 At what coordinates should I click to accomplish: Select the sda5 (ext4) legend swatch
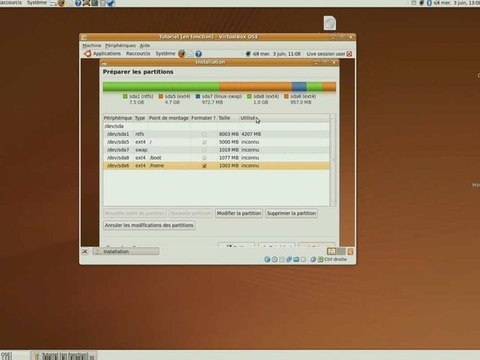[x=161, y=96]
